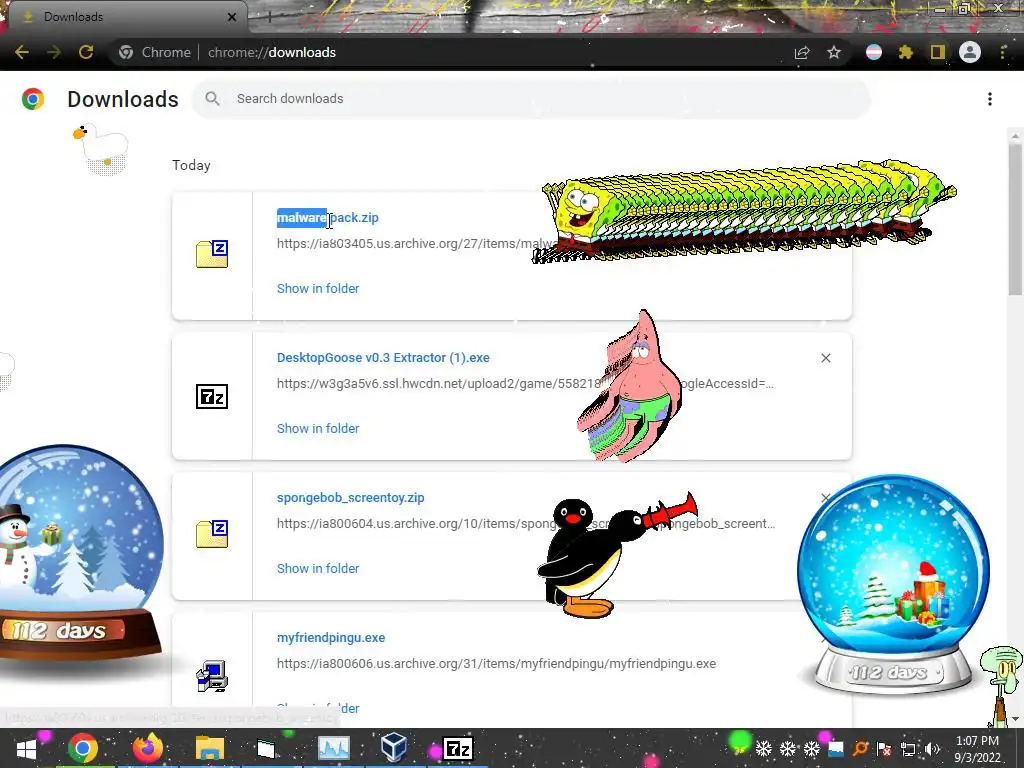Open the malwarepack.zip download link

[x=328, y=217]
